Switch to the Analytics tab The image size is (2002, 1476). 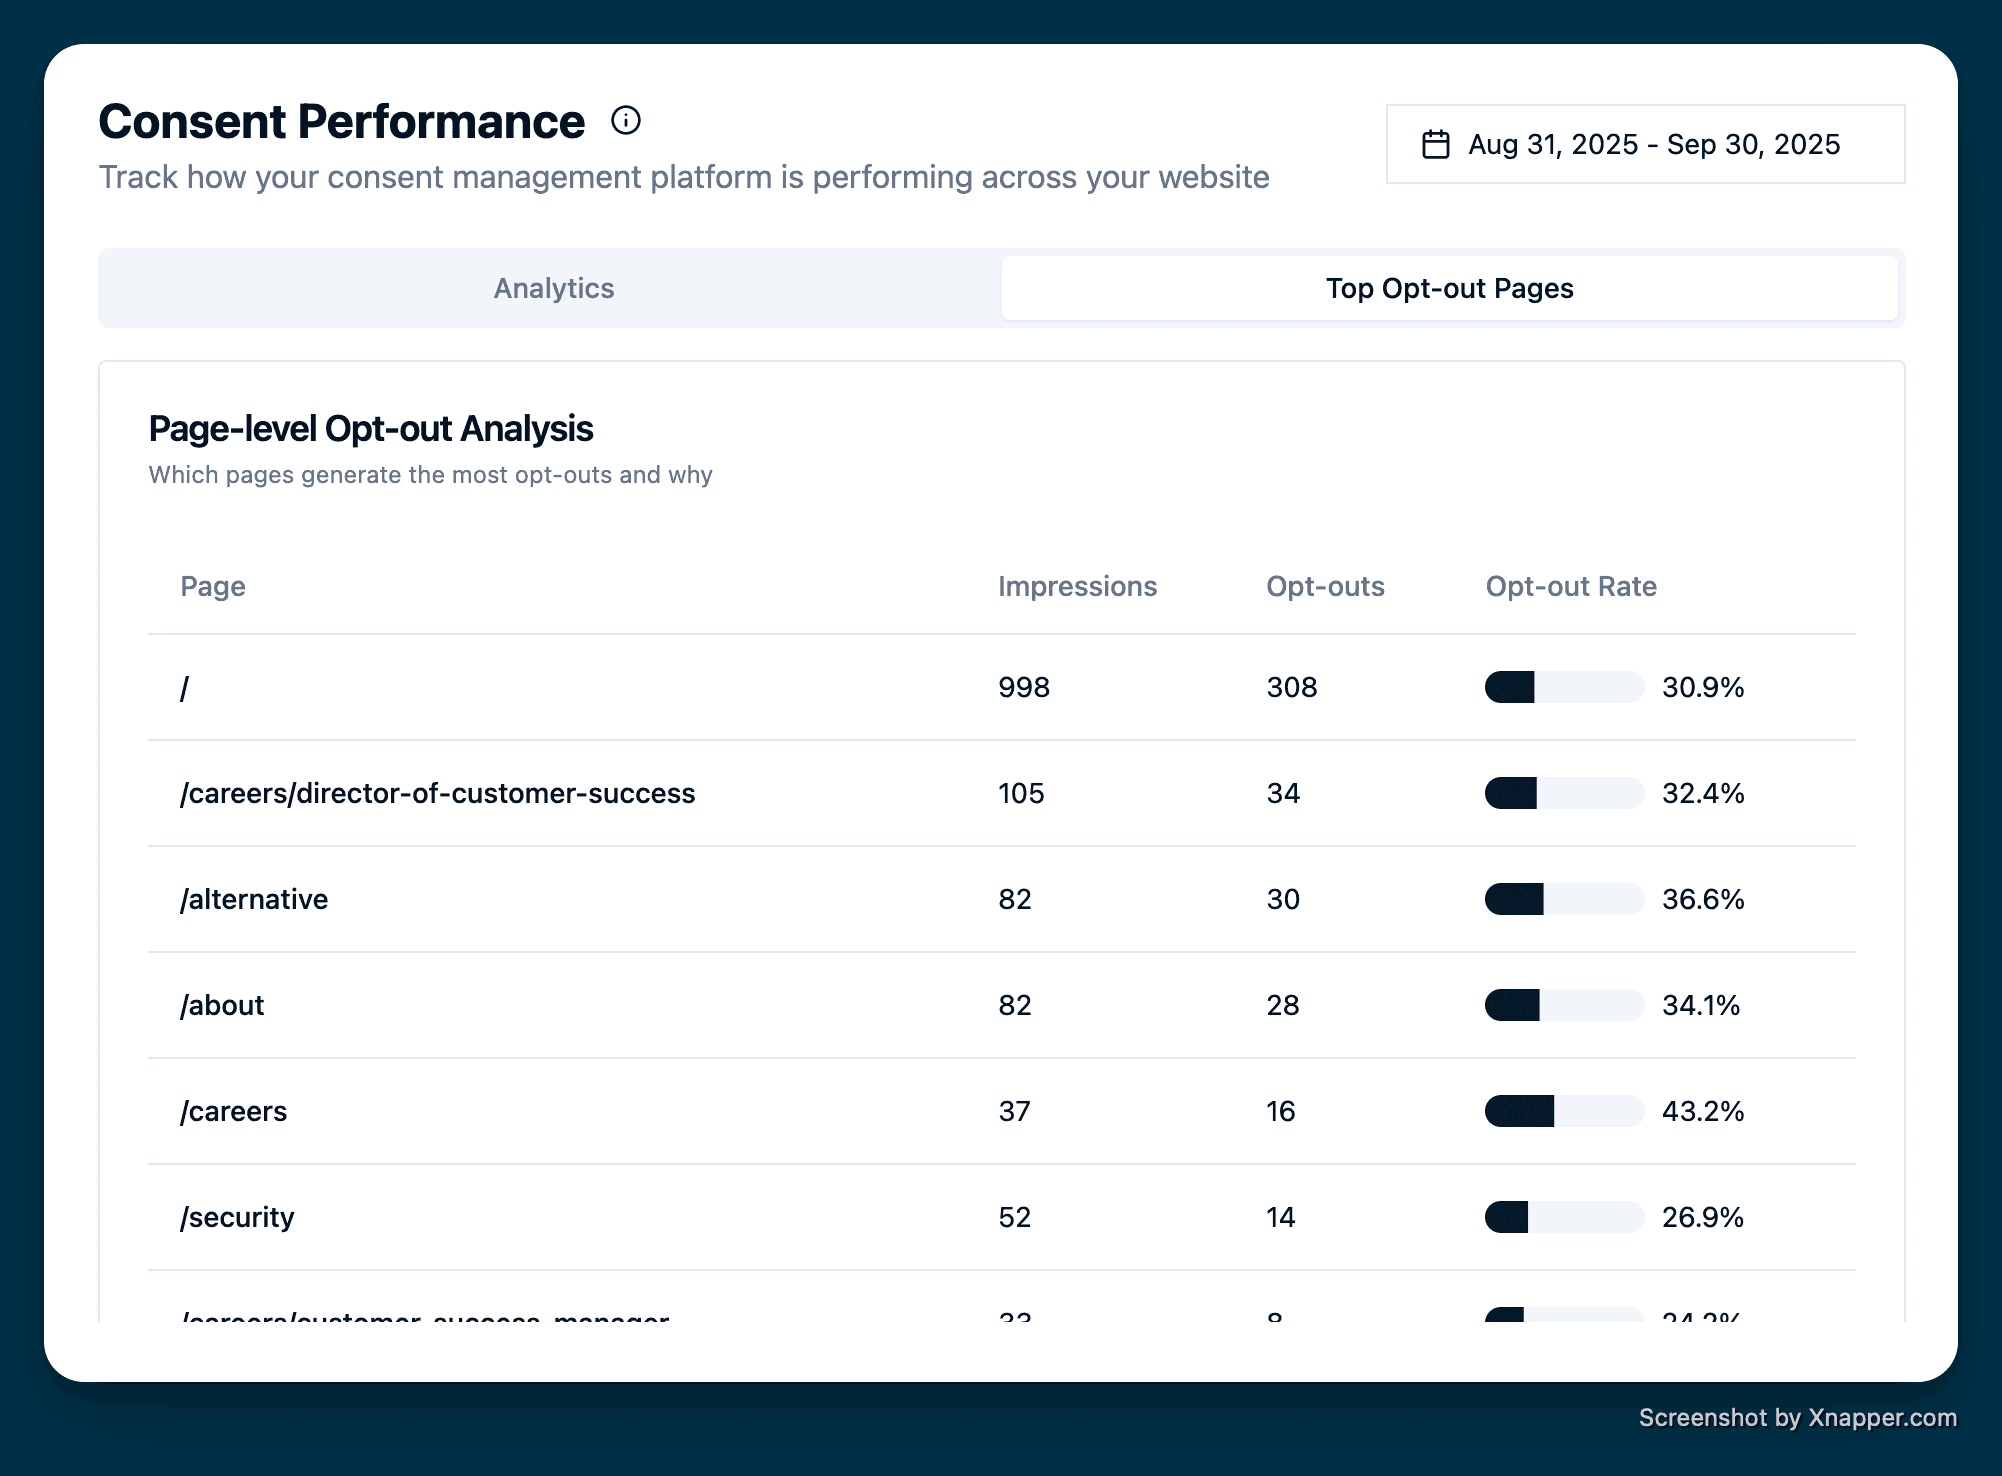tap(553, 288)
